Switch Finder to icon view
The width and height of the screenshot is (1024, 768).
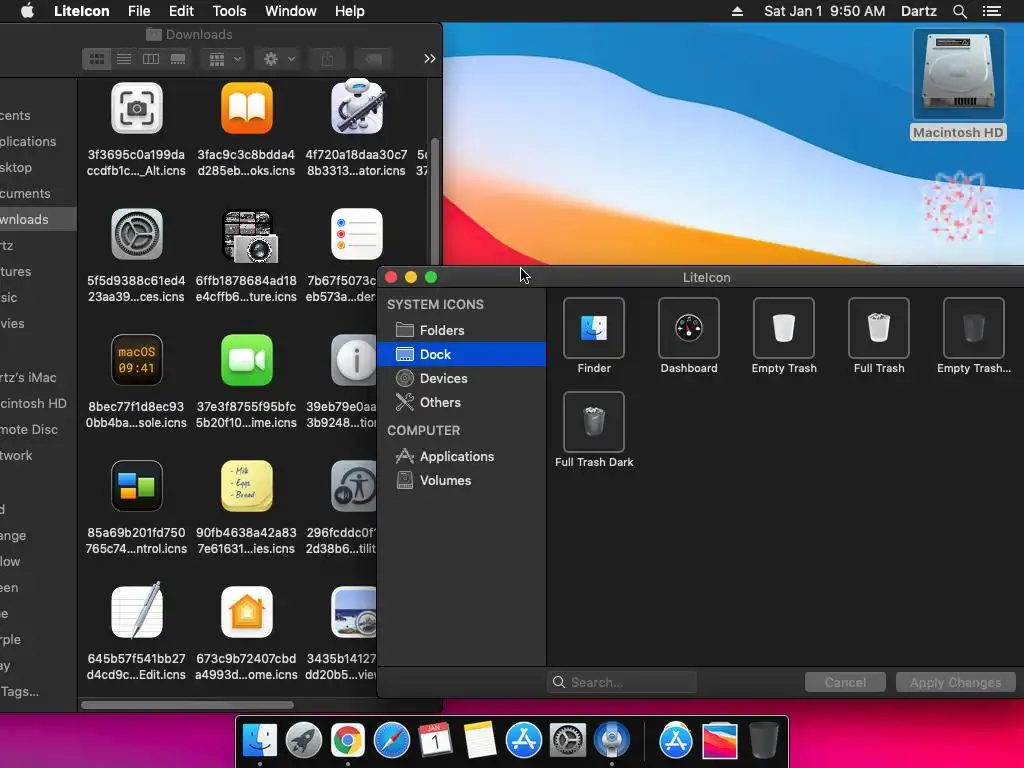tap(97, 59)
